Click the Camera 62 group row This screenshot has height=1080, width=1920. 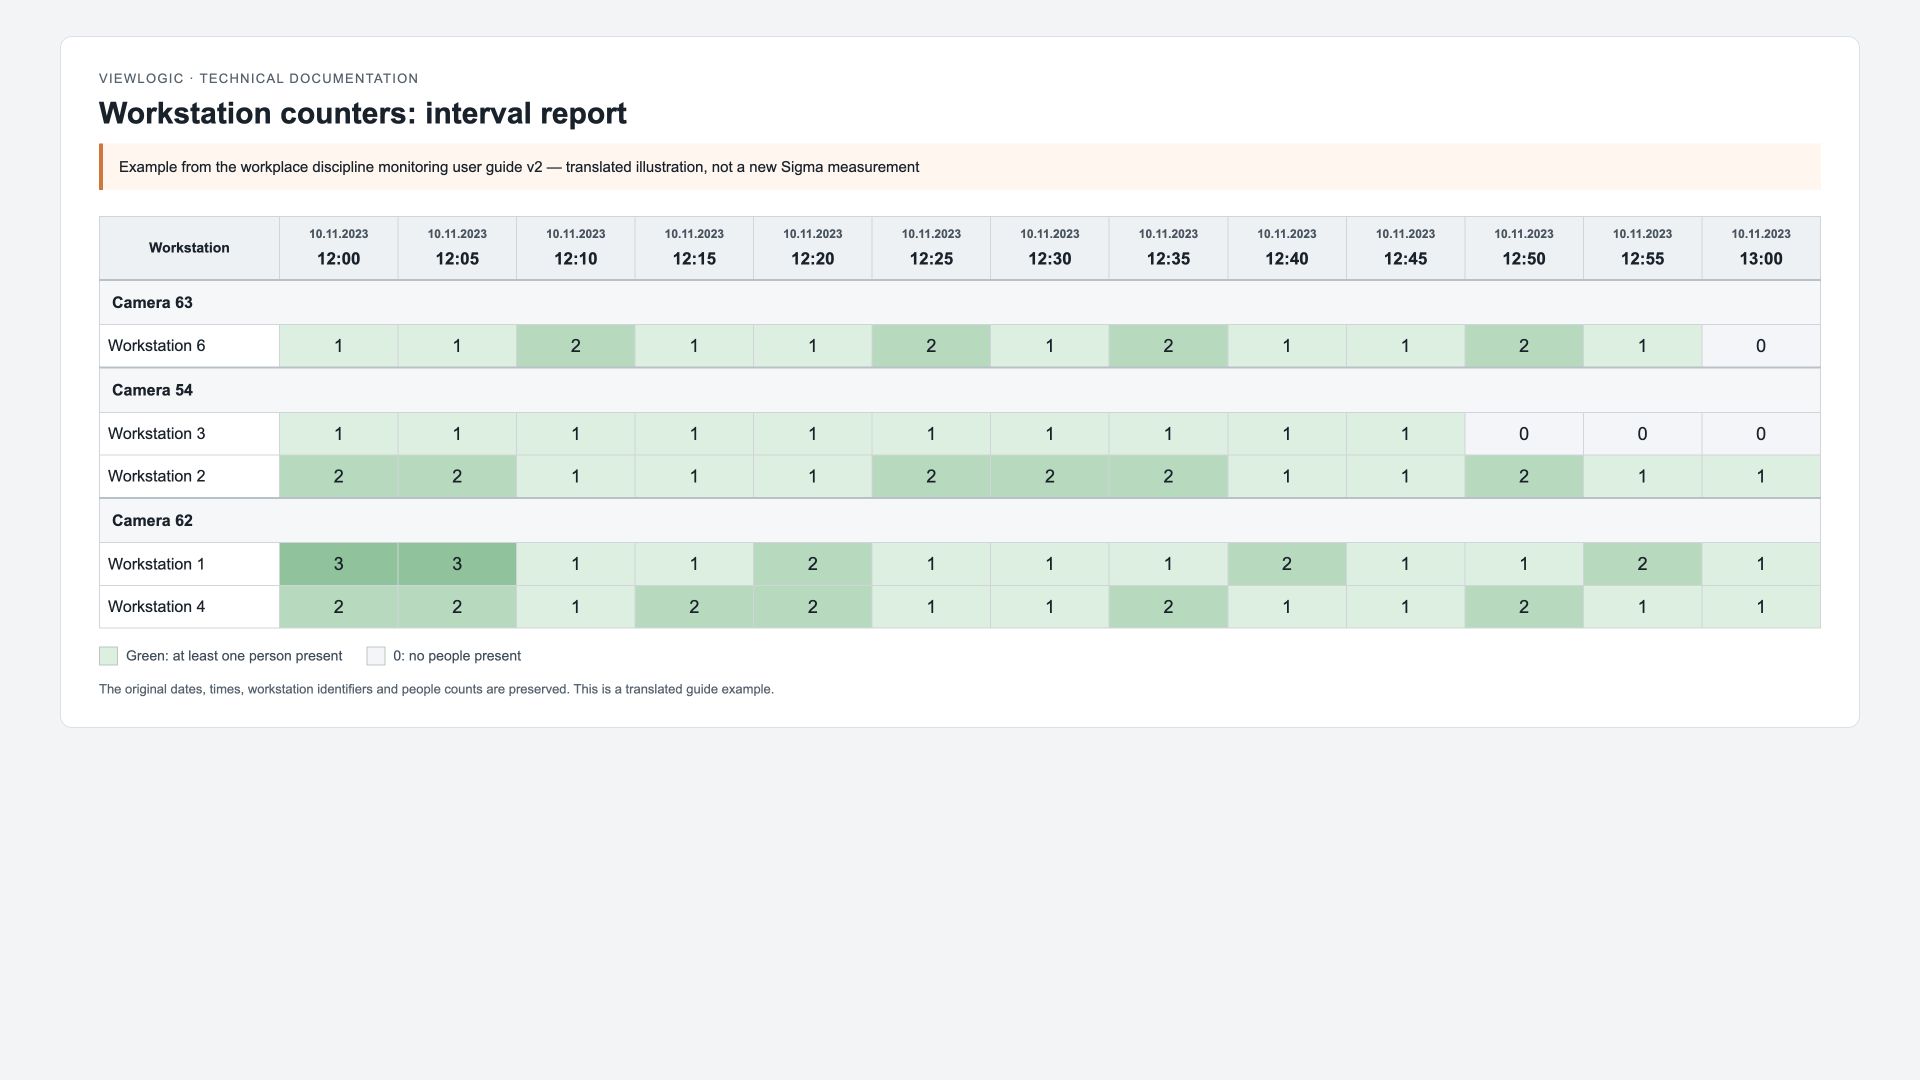960,521
